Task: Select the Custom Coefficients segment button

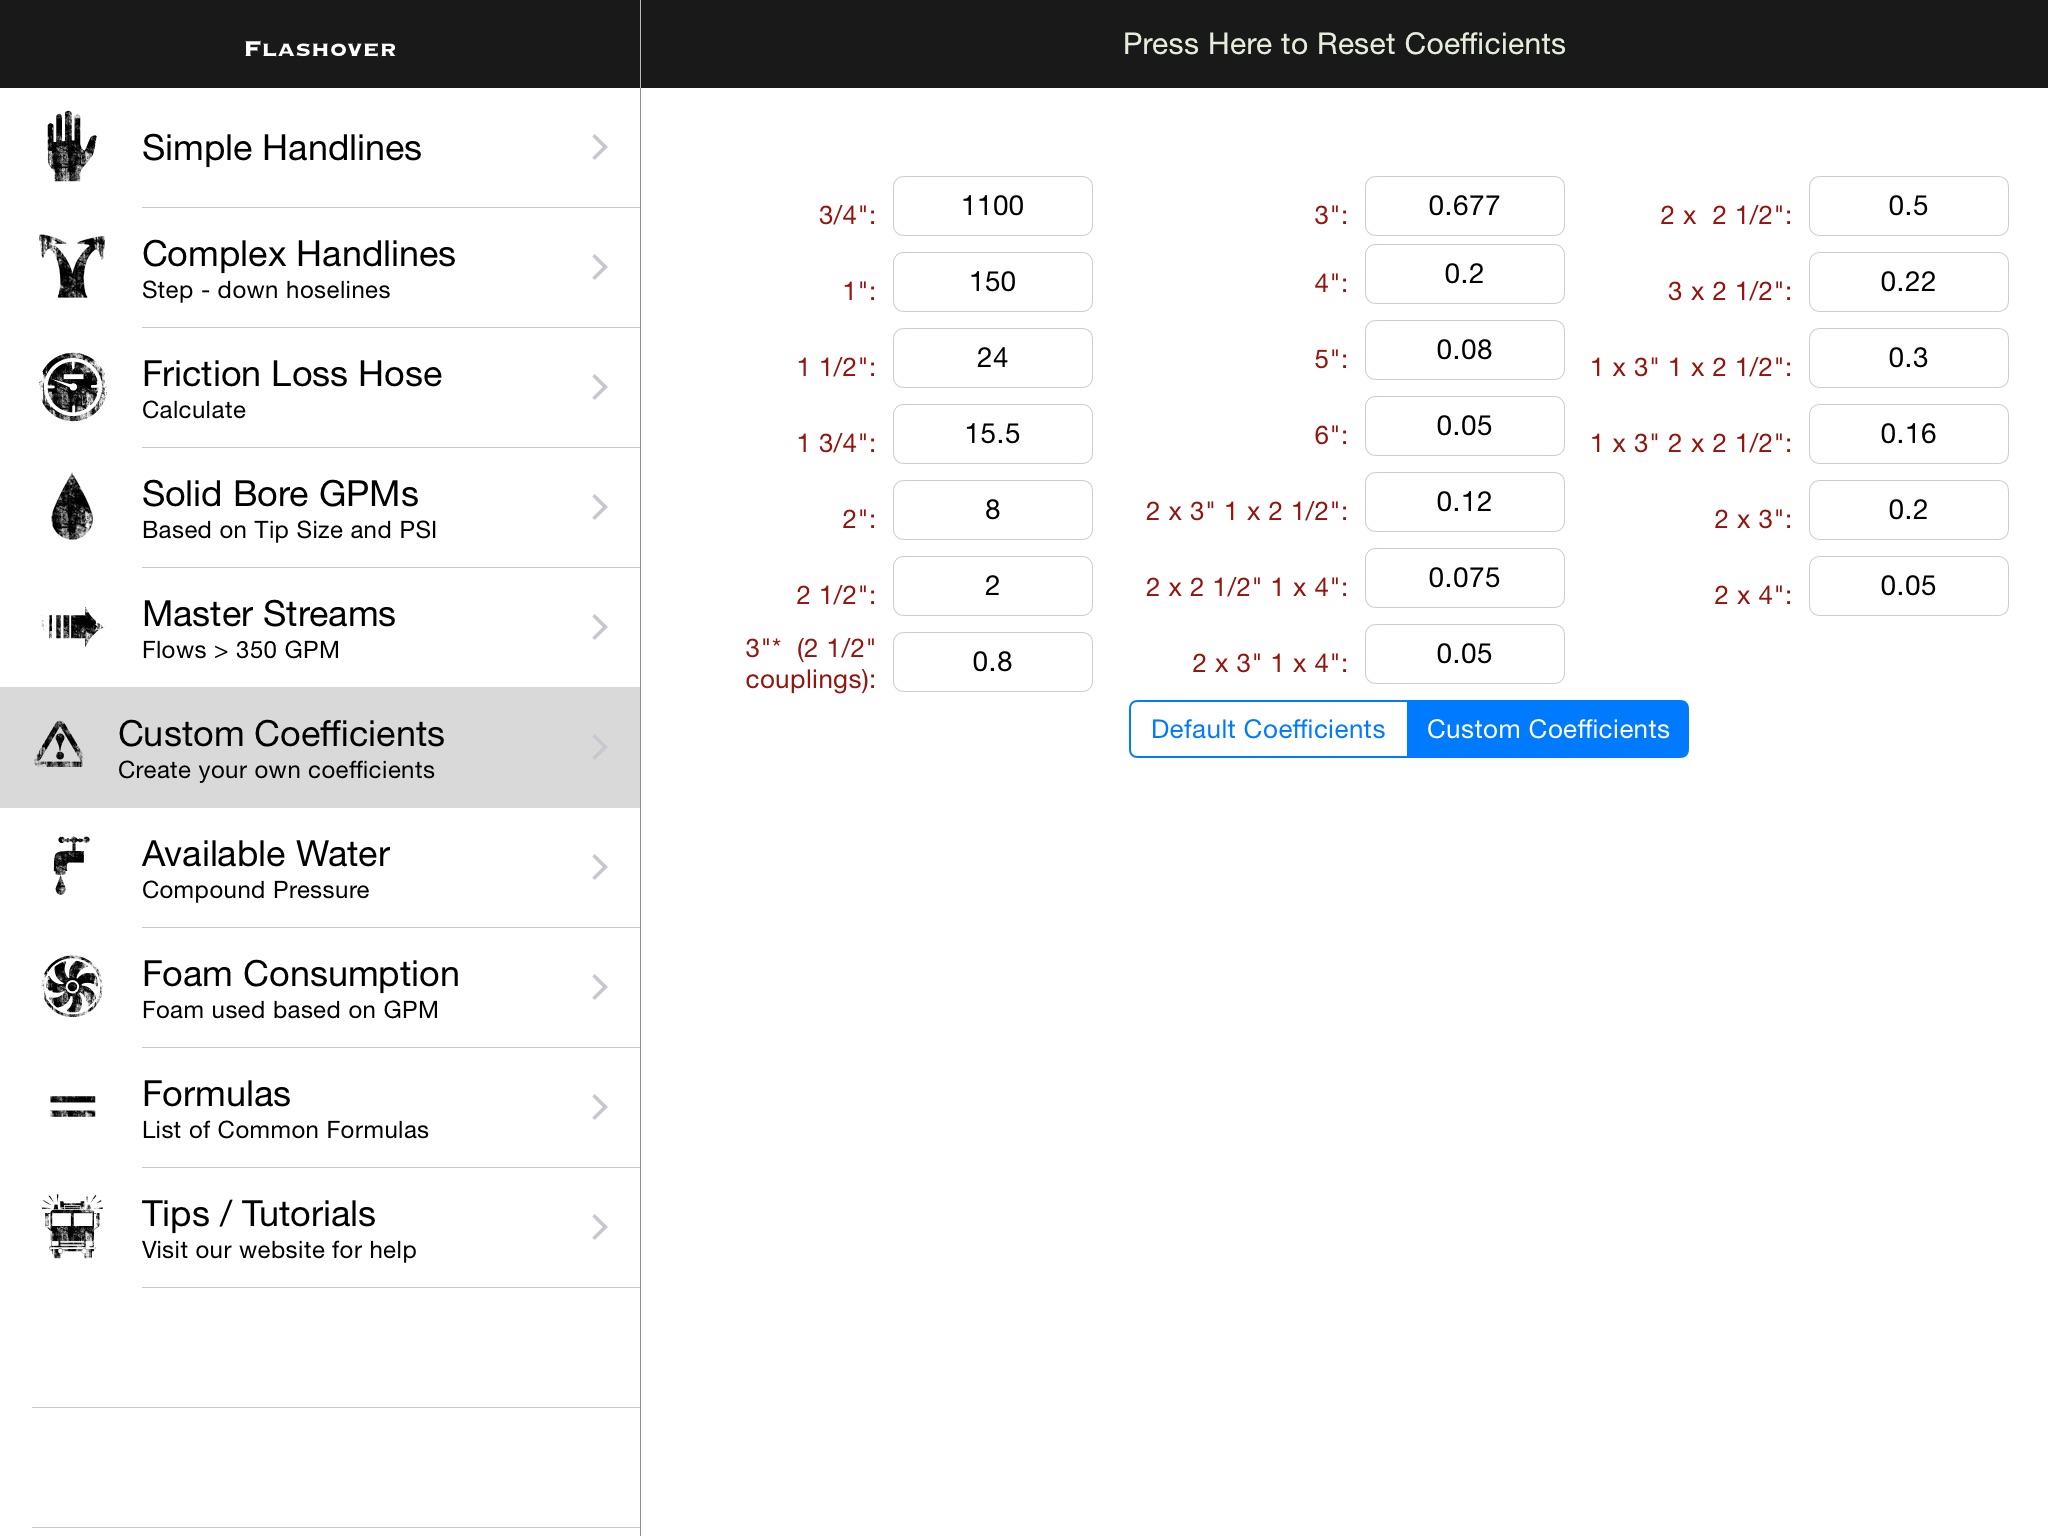Action: [x=1547, y=729]
